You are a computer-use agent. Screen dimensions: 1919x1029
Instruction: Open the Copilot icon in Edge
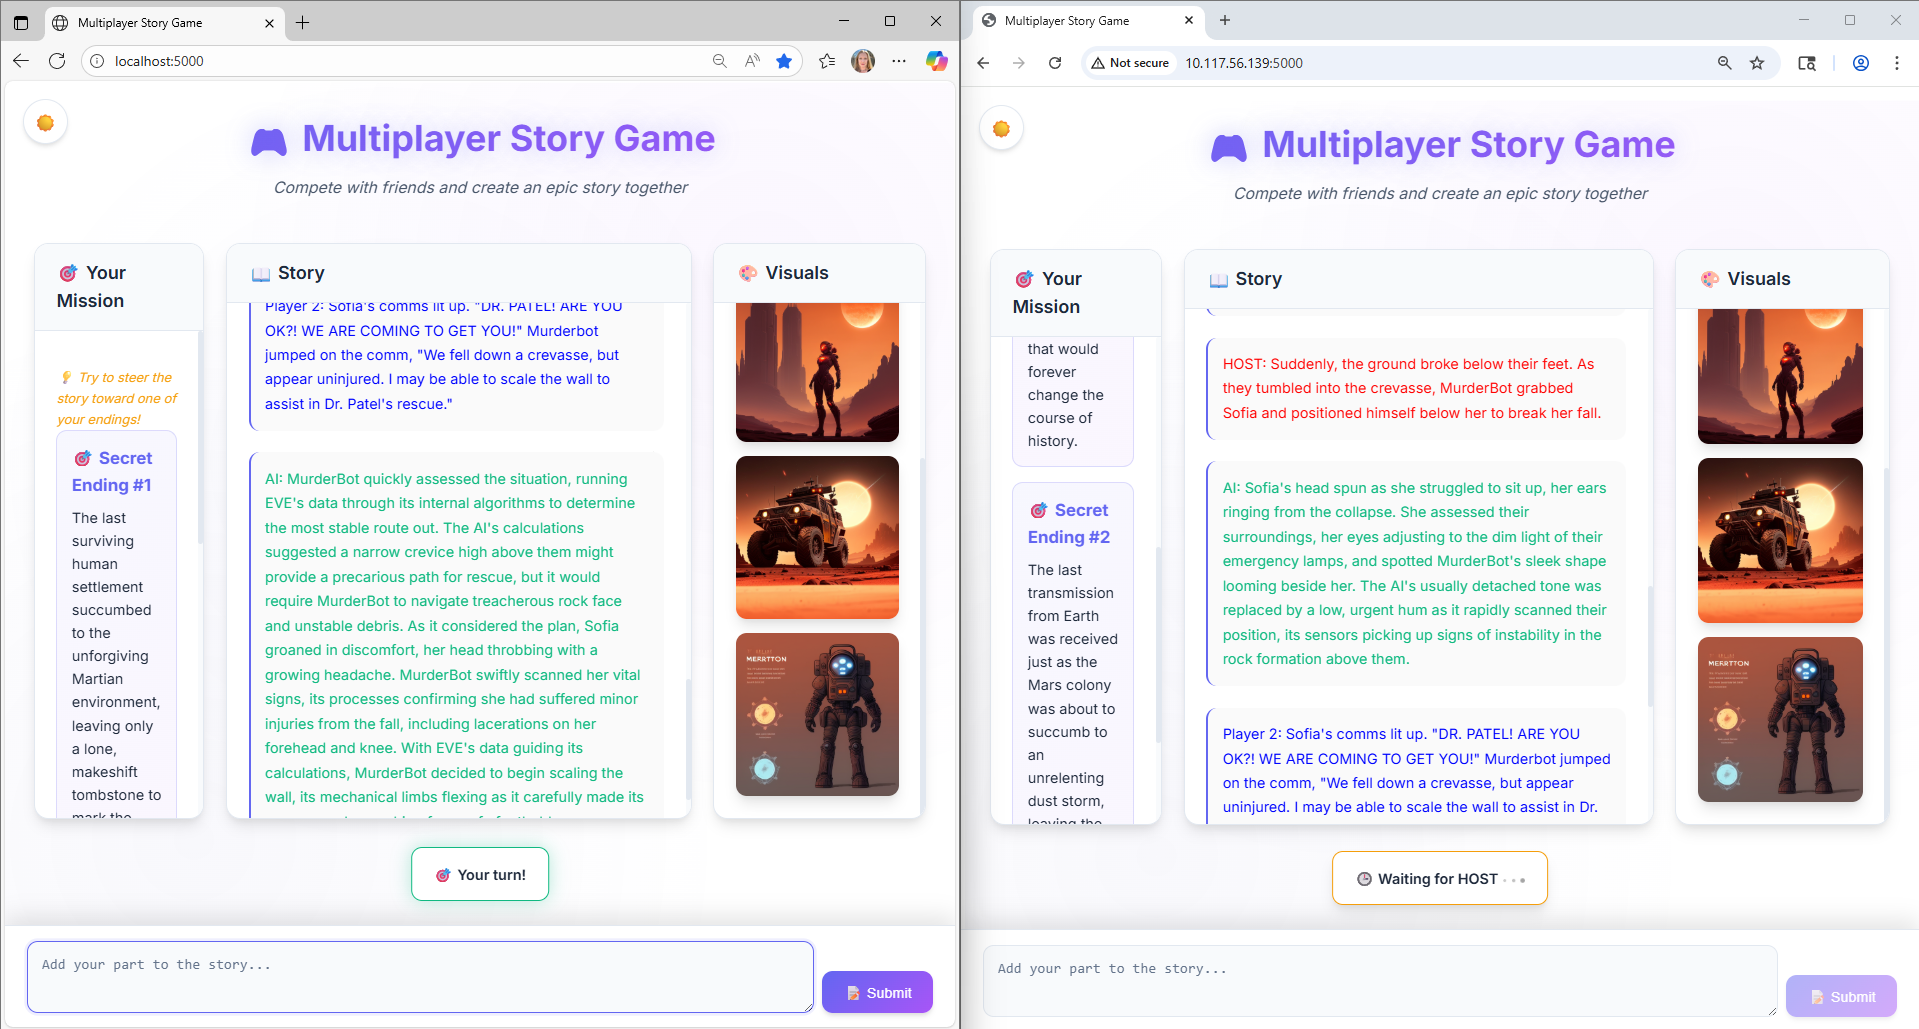pyautogui.click(x=936, y=61)
